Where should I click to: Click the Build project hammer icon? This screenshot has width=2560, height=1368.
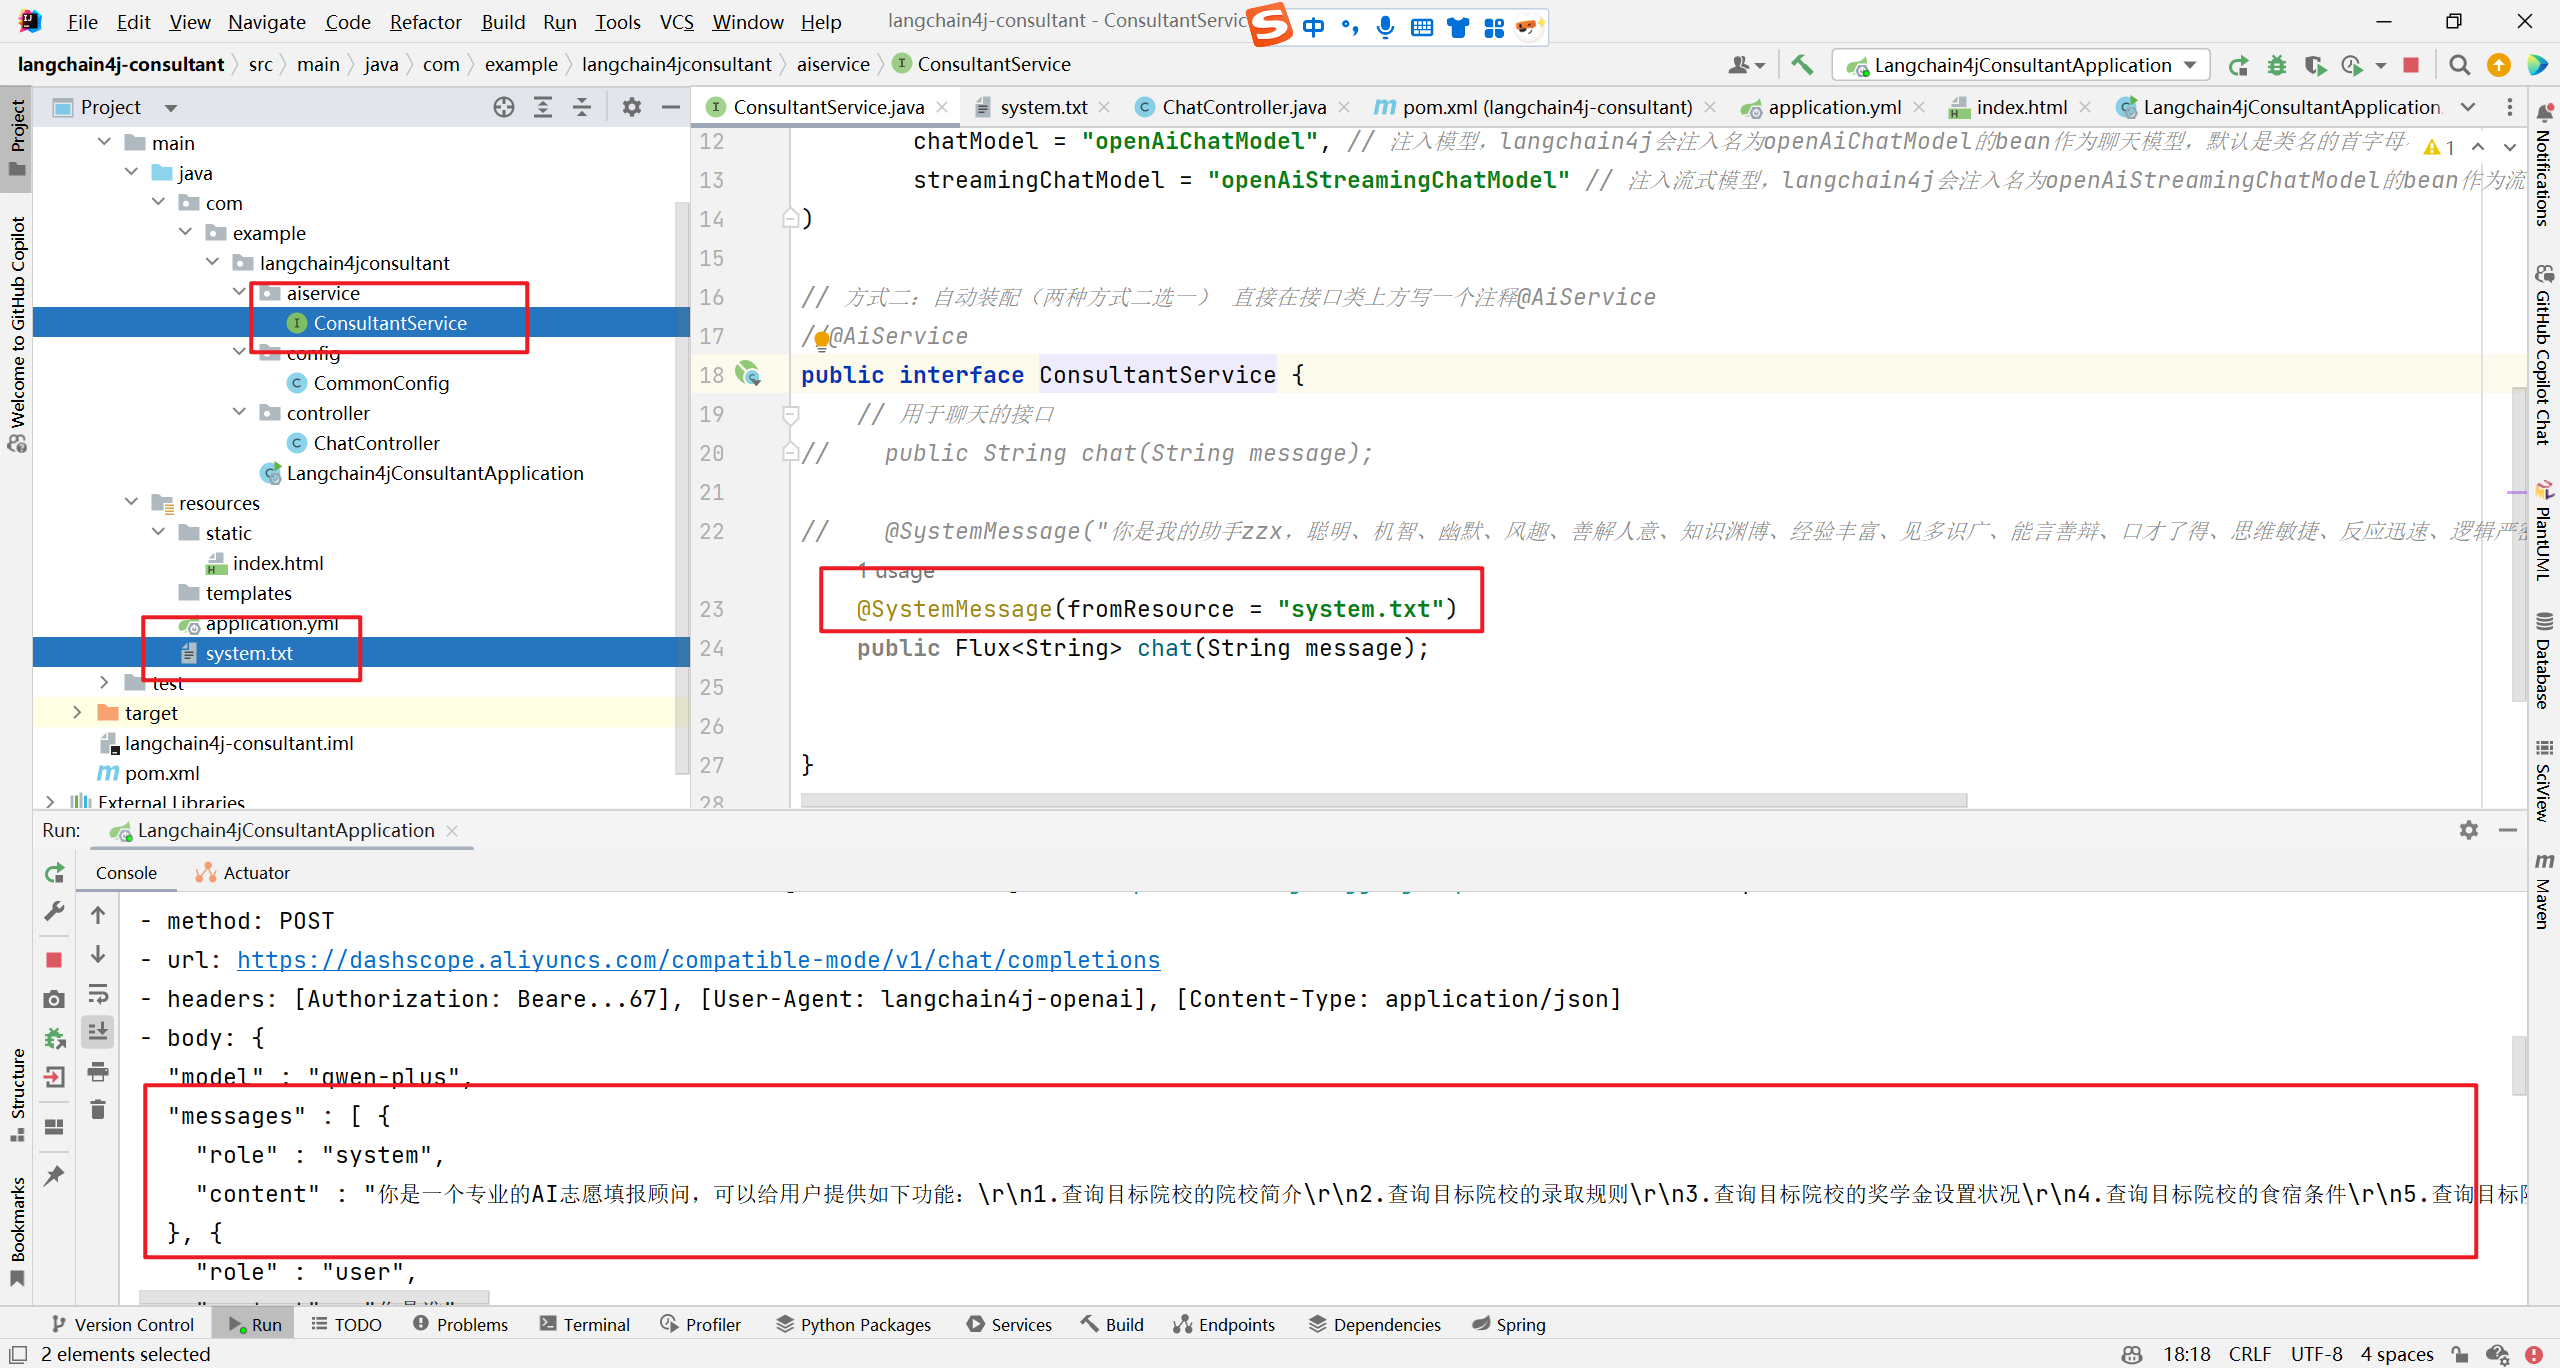(x=1802, y=65)
